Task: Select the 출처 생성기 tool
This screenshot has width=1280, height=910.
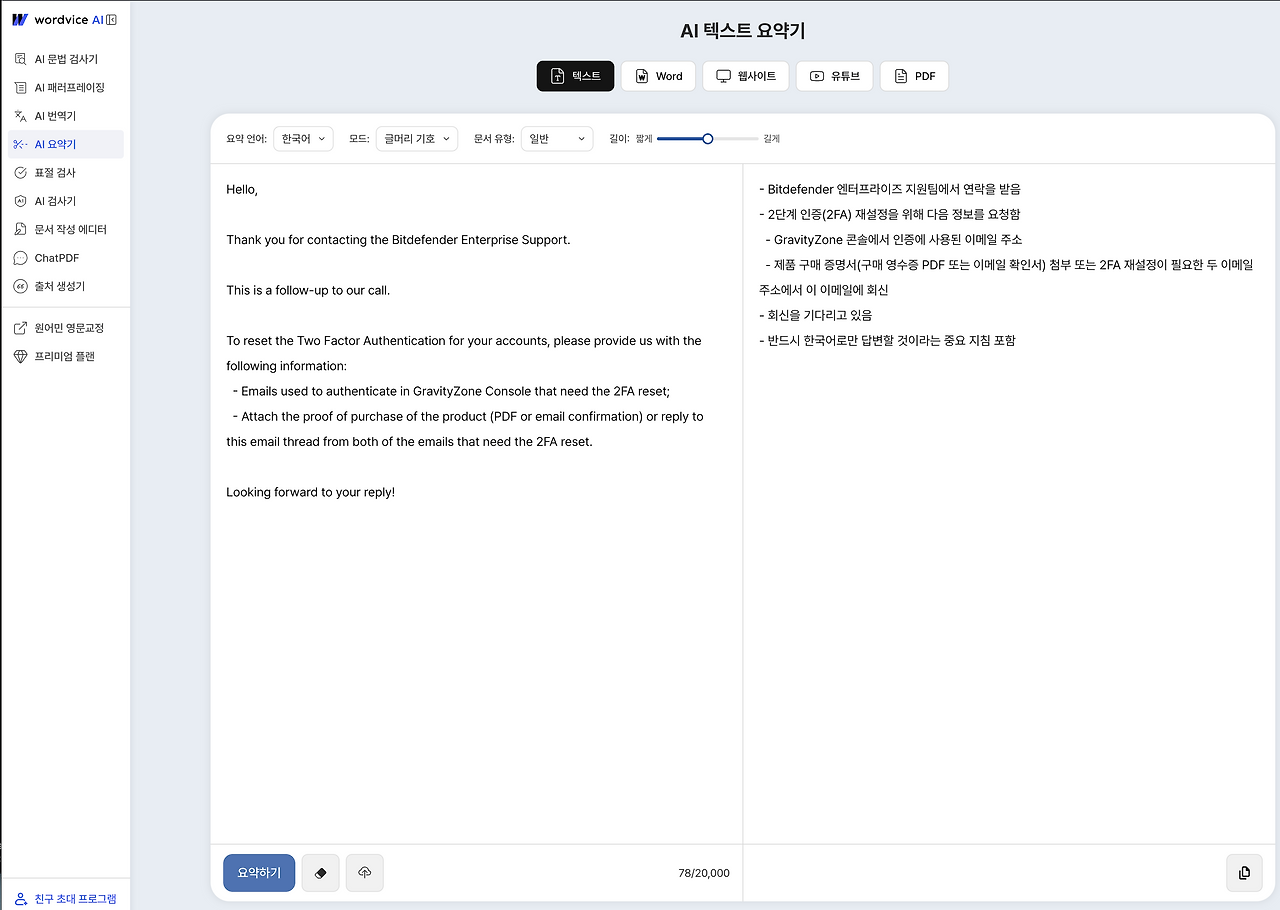Action: click(x=60, y=286)
